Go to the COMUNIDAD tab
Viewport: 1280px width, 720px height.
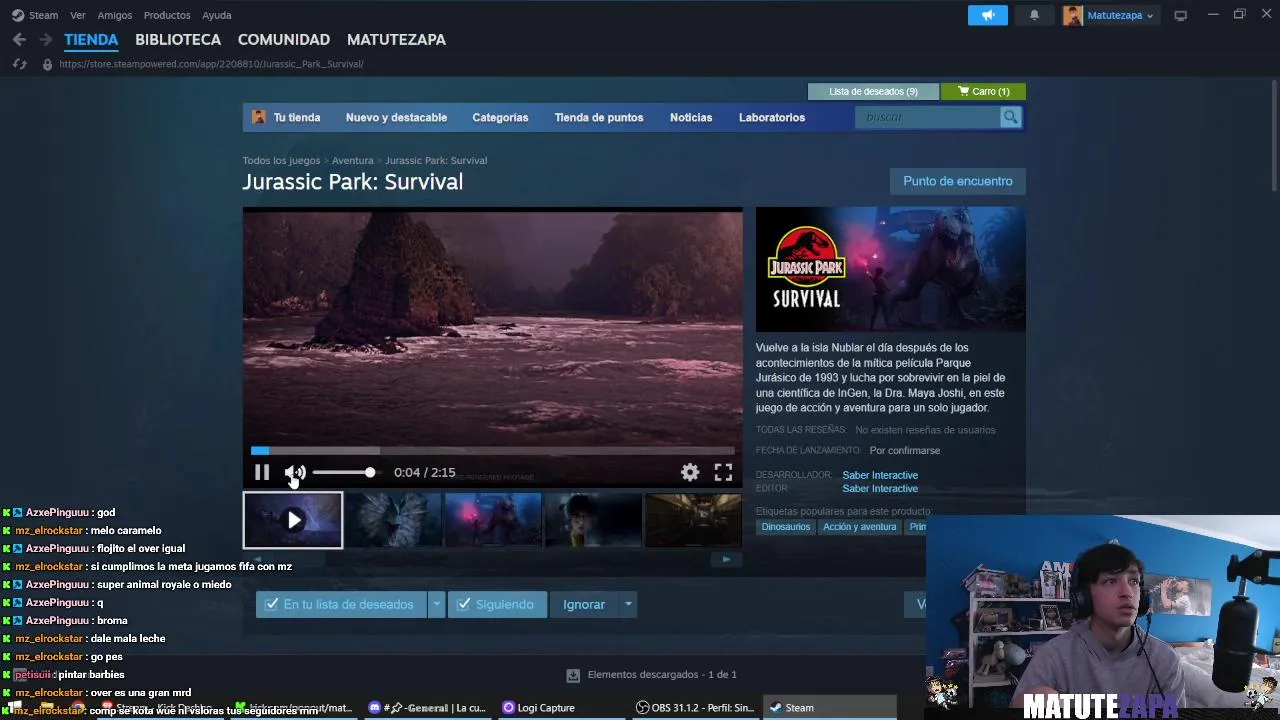[x=284, y=40]
